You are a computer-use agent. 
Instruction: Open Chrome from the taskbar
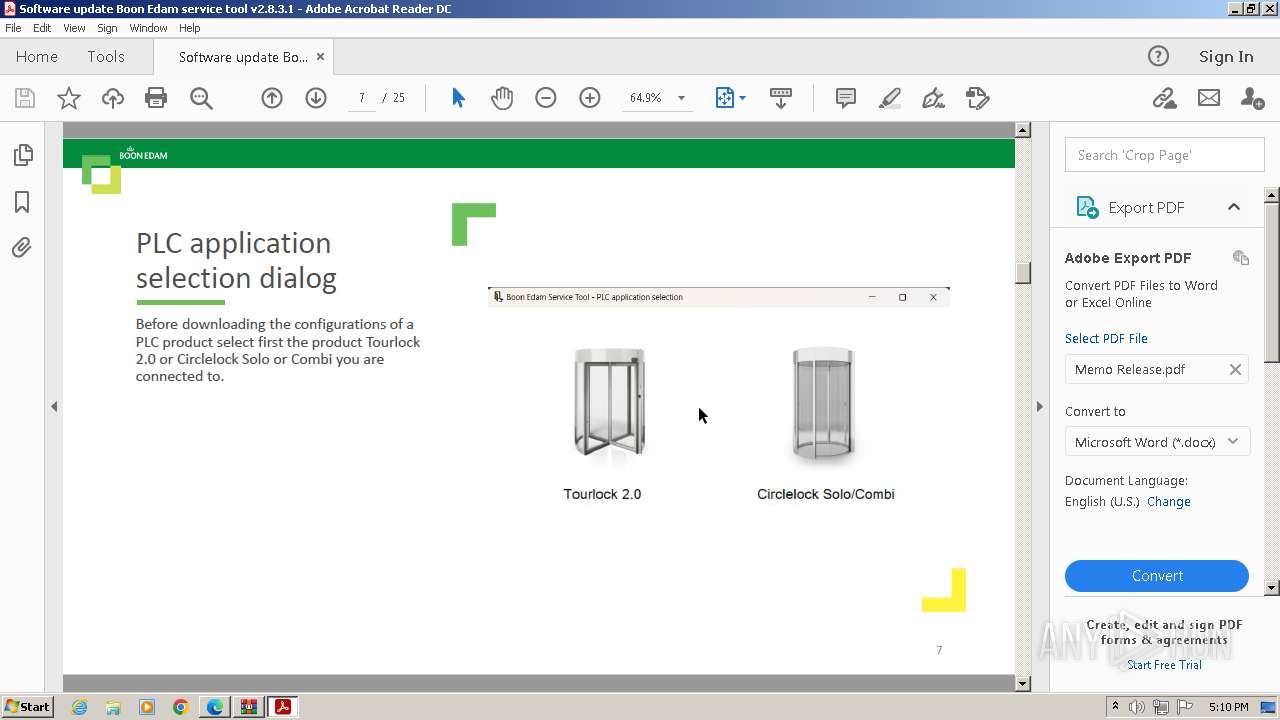point(181,707)
